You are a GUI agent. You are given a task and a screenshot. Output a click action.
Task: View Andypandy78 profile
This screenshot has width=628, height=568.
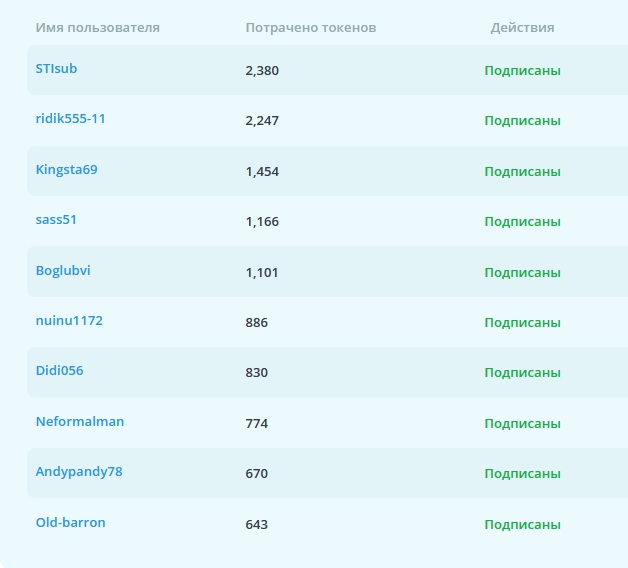tap(79, 472)
